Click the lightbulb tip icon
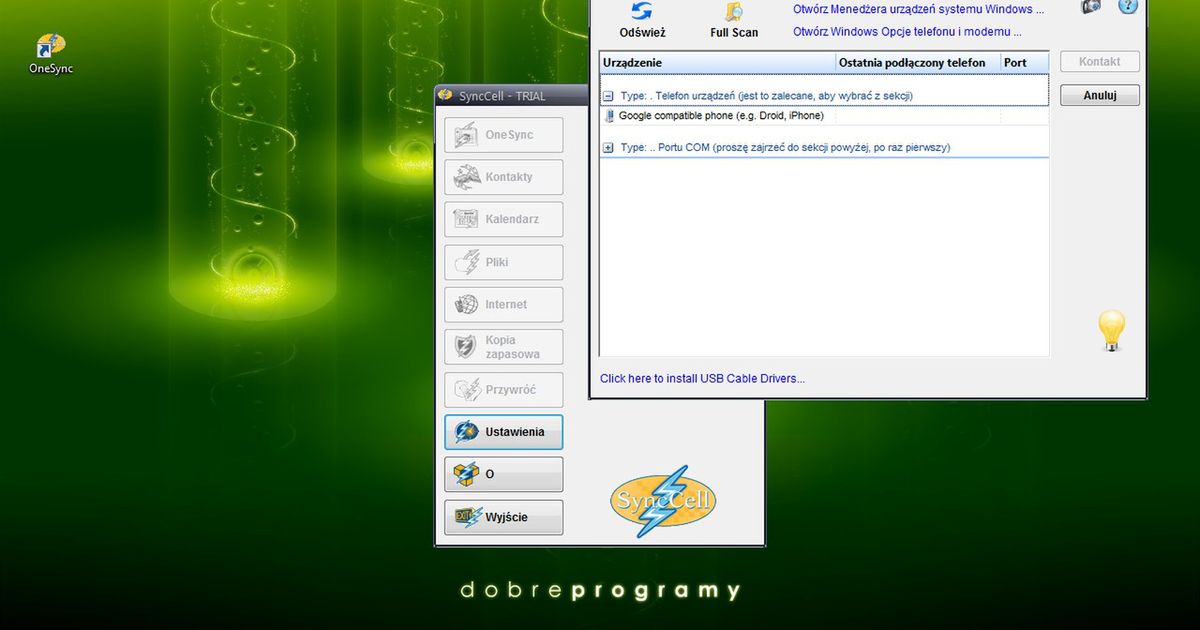 click(x=1113, y=331)
